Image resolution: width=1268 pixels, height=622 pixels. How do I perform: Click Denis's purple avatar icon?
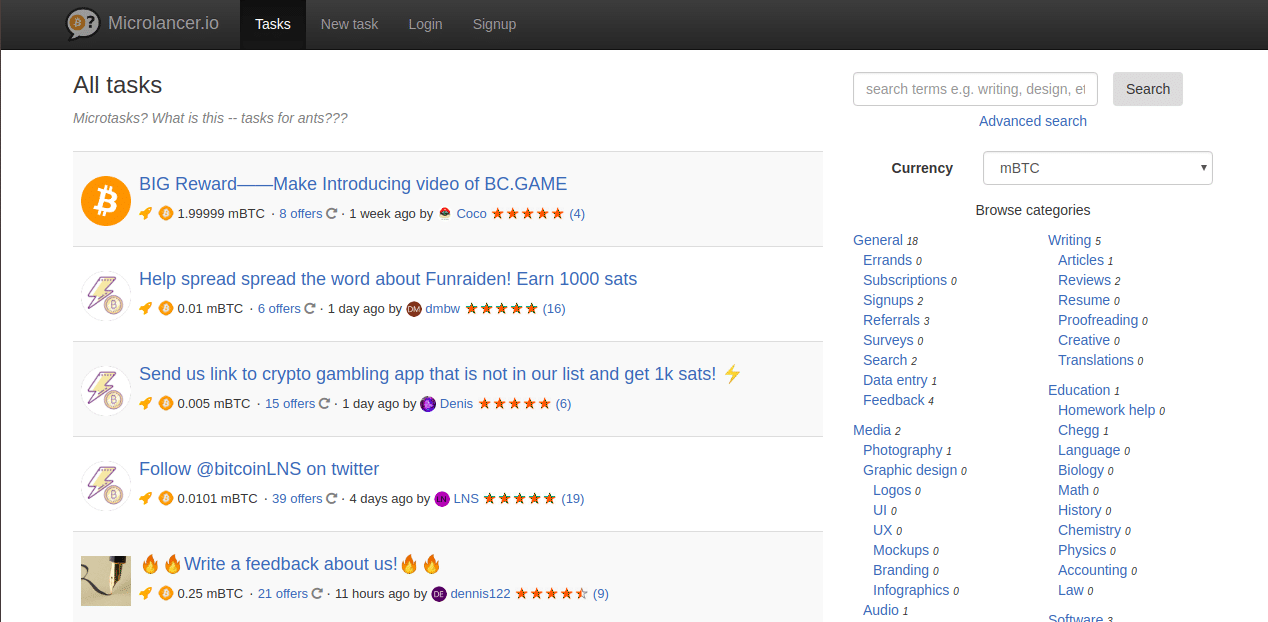(428, 403)
